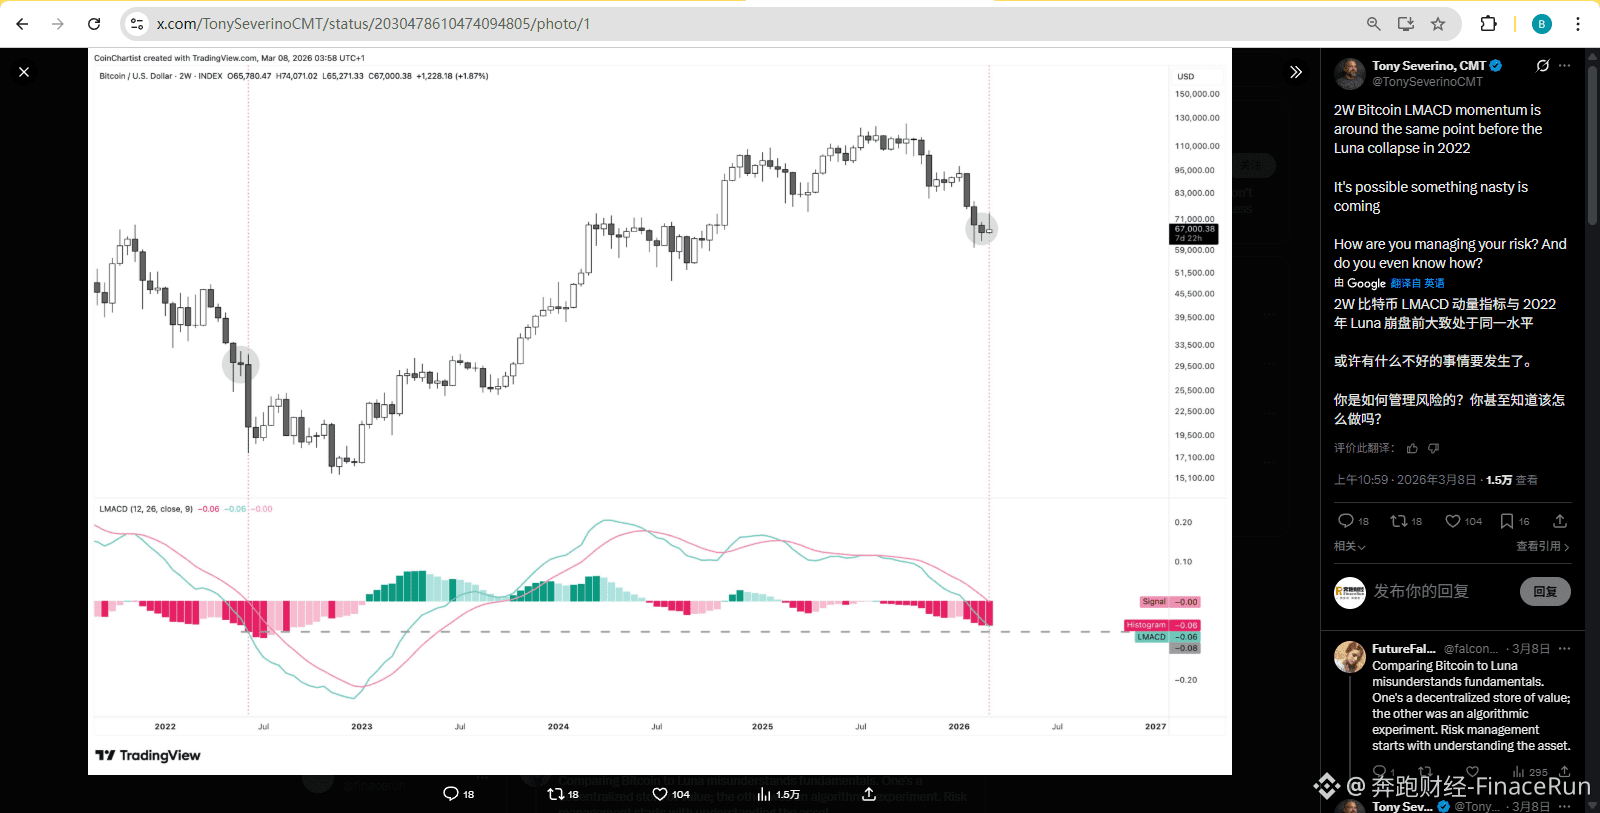Bookmark the tweet via icon showing 16
This screenshot has width=1600, height=813.
tap(1515, 521)
